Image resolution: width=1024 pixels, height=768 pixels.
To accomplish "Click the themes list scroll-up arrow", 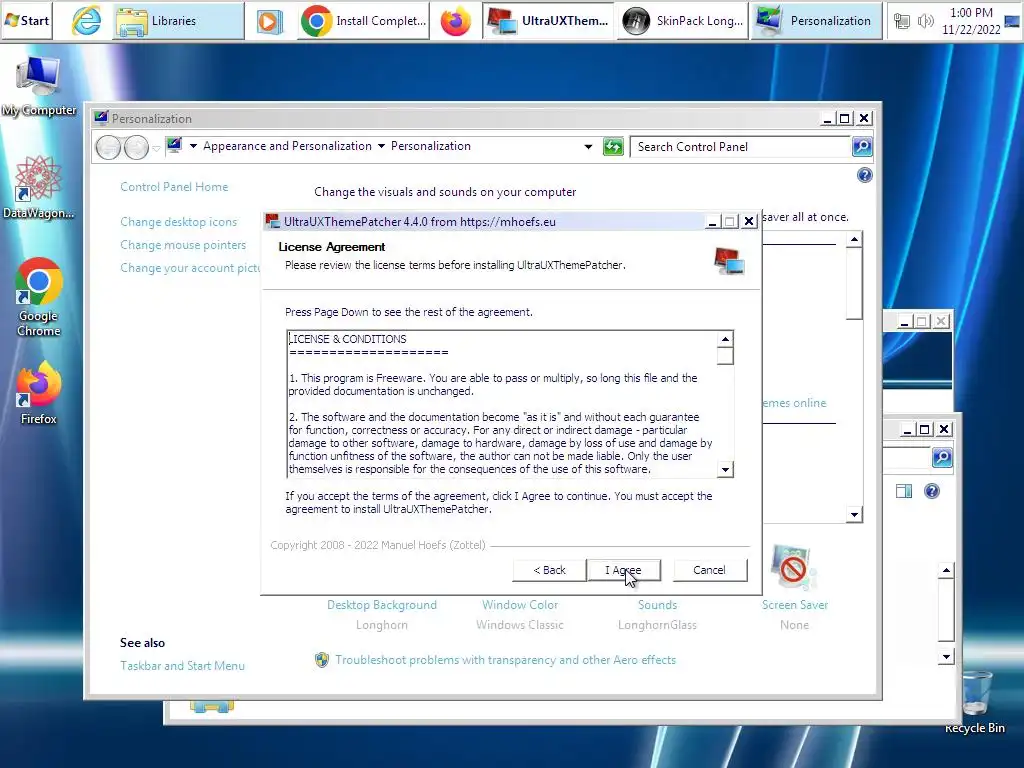I will [854, 240].
